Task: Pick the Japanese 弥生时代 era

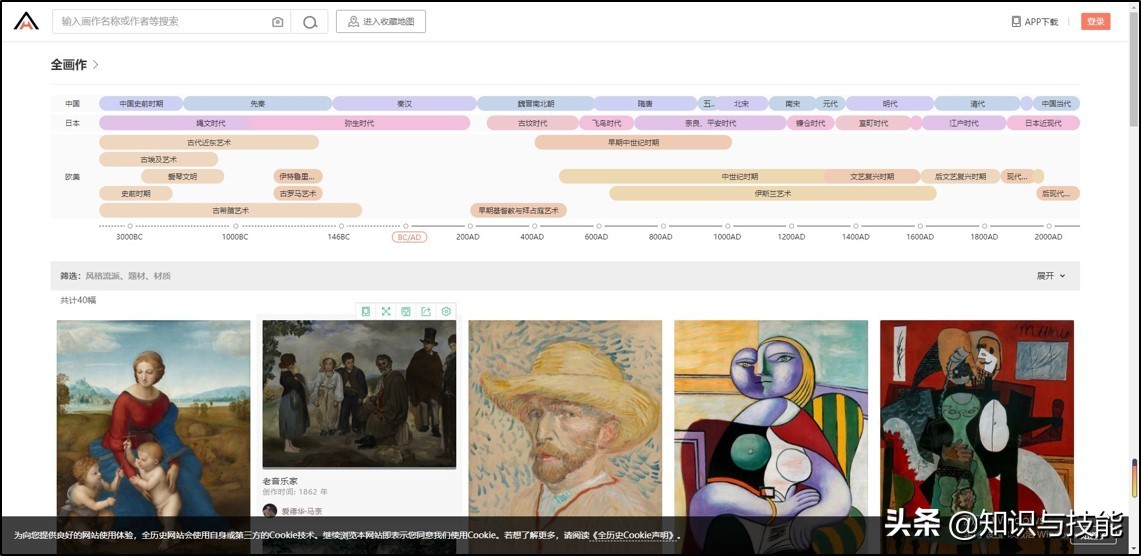Action: coord(359,124)
